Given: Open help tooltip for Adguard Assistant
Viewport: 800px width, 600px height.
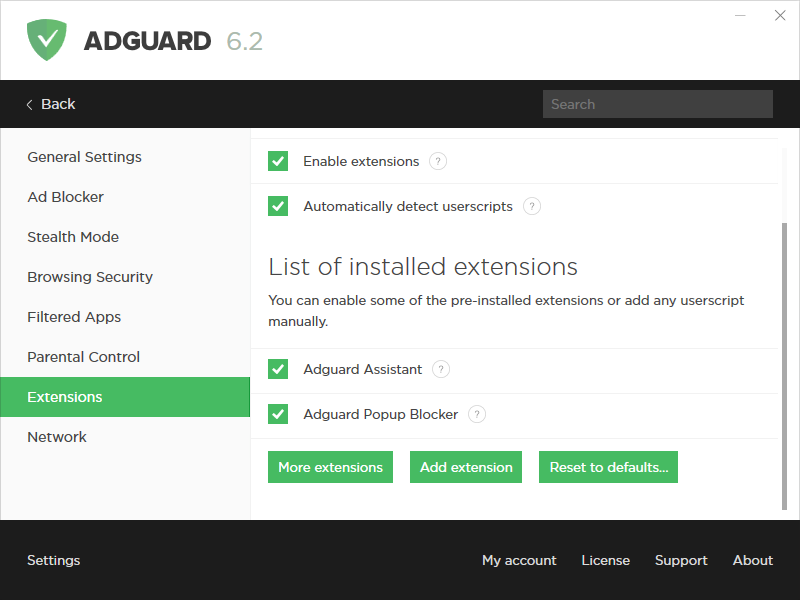Looking at the screenshot, I should tap(441, 369).
